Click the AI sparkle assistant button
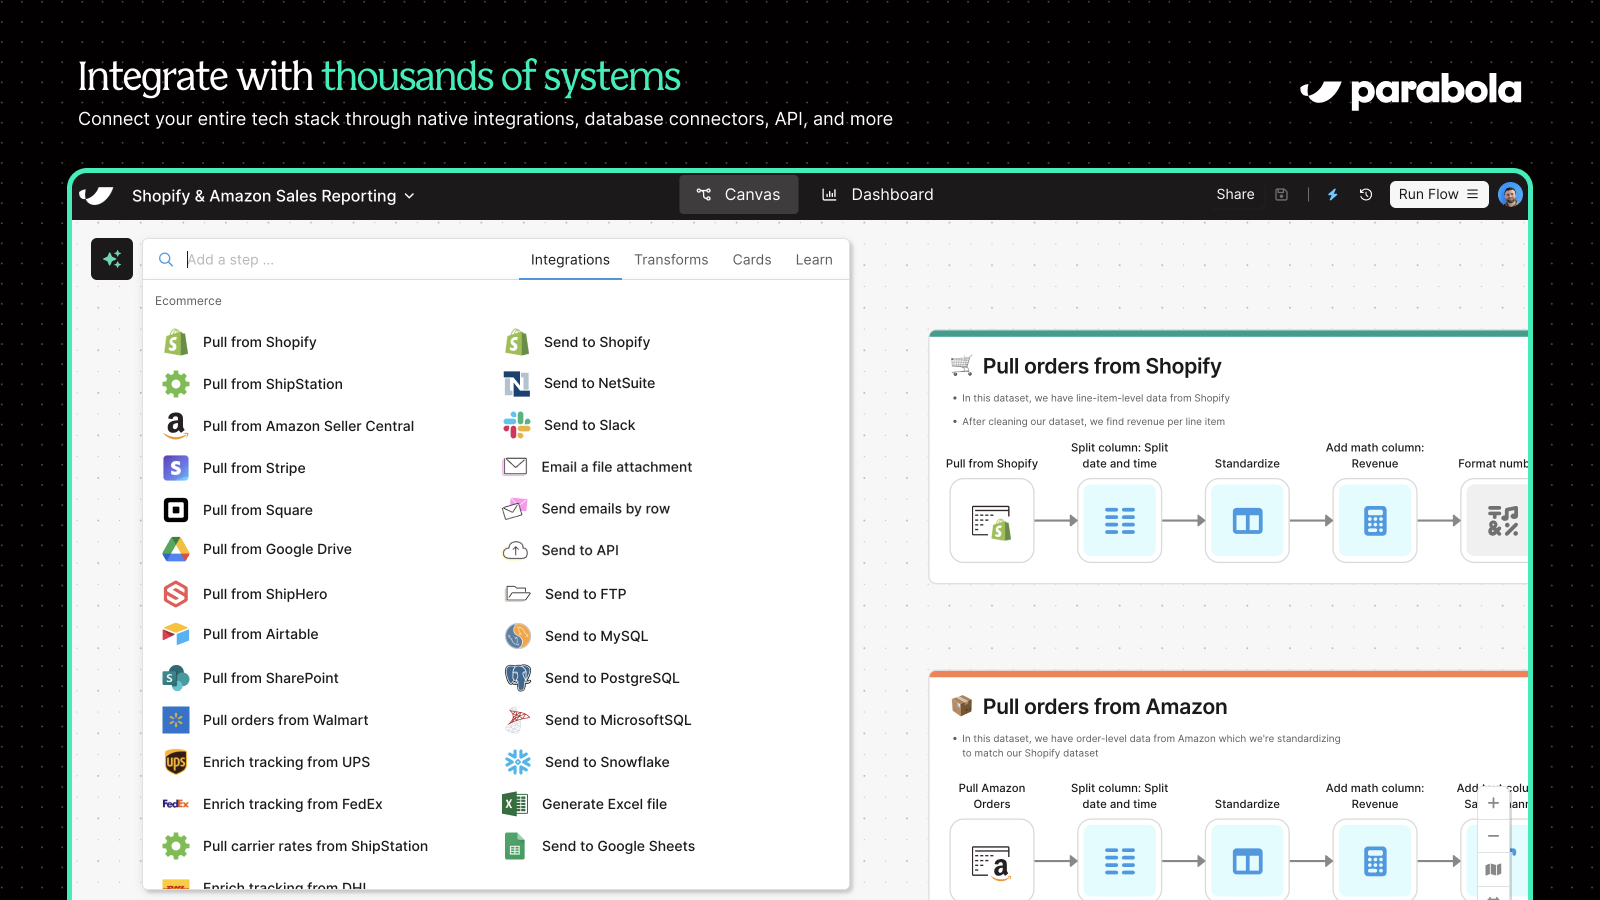 pyautogui.click(x=112, y=259)
